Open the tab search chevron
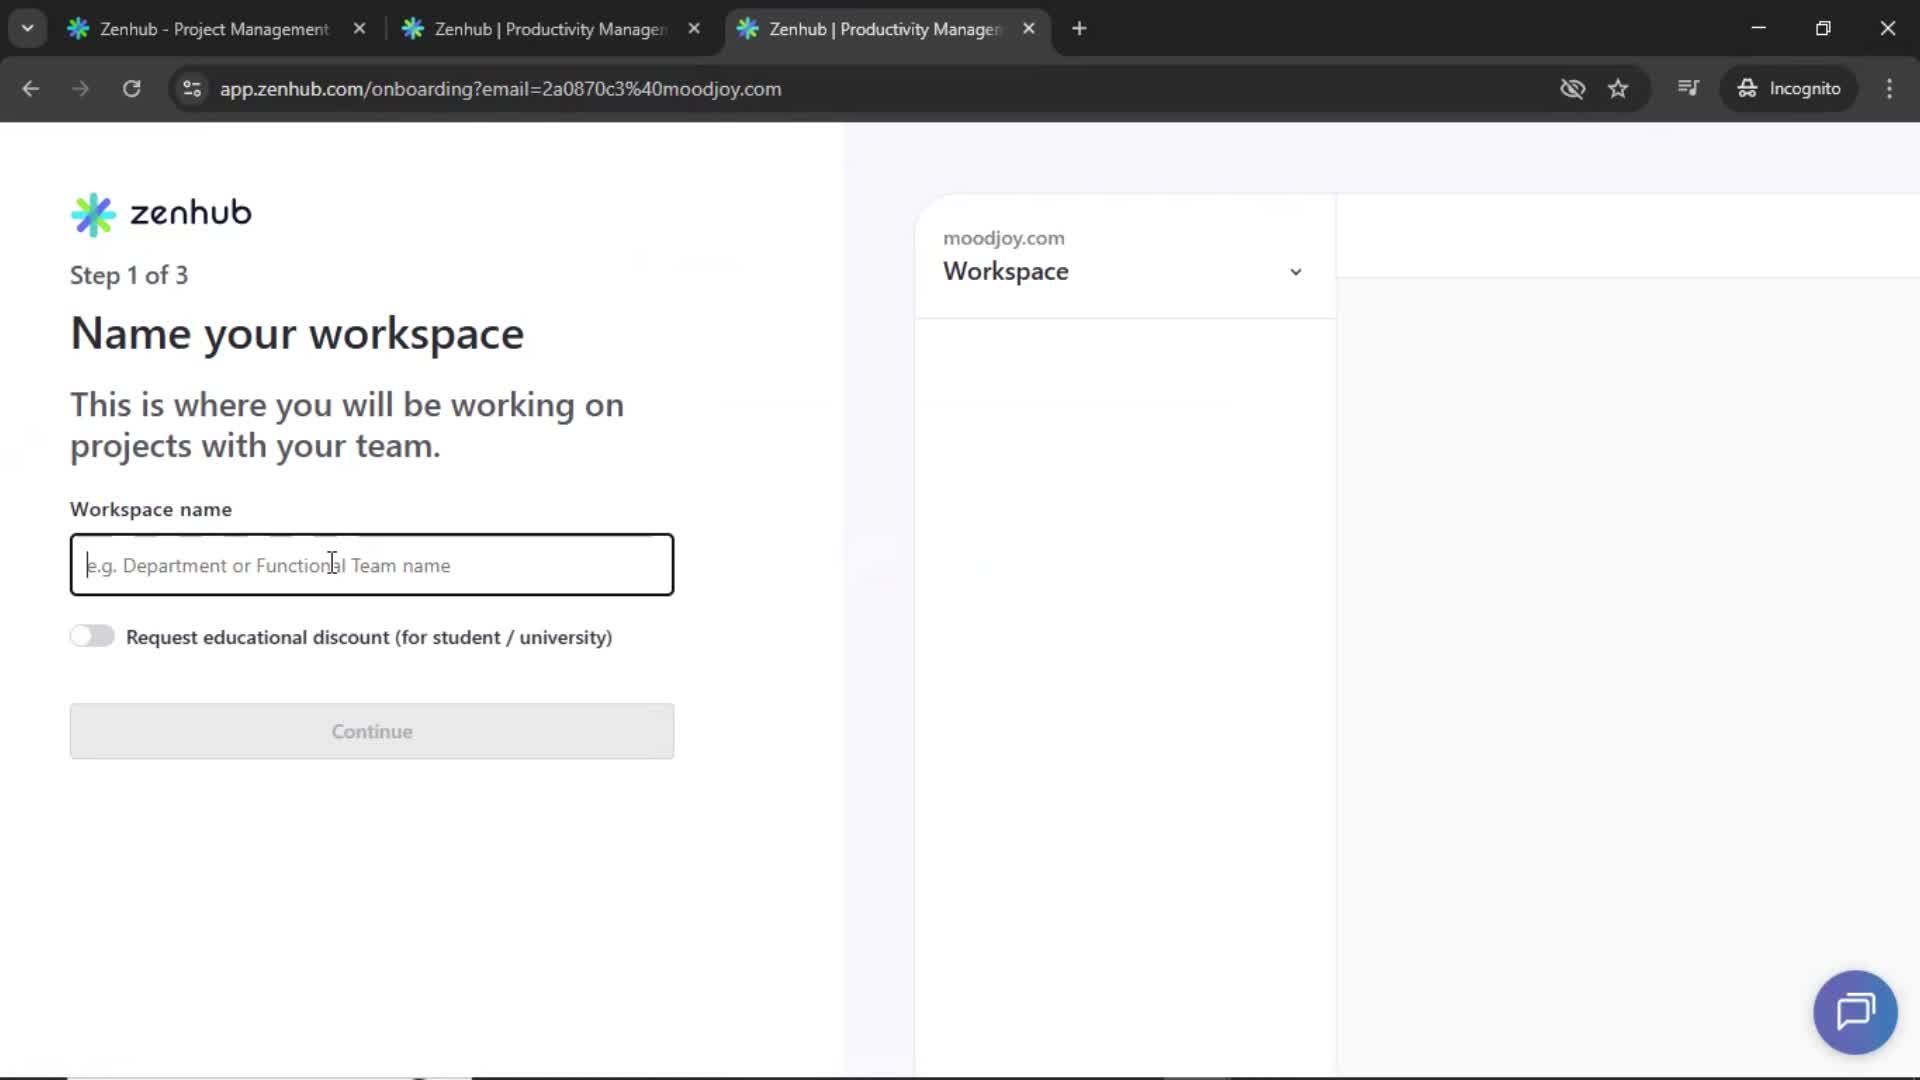Screen dimensions: 1920x1080 click(27, 28)
